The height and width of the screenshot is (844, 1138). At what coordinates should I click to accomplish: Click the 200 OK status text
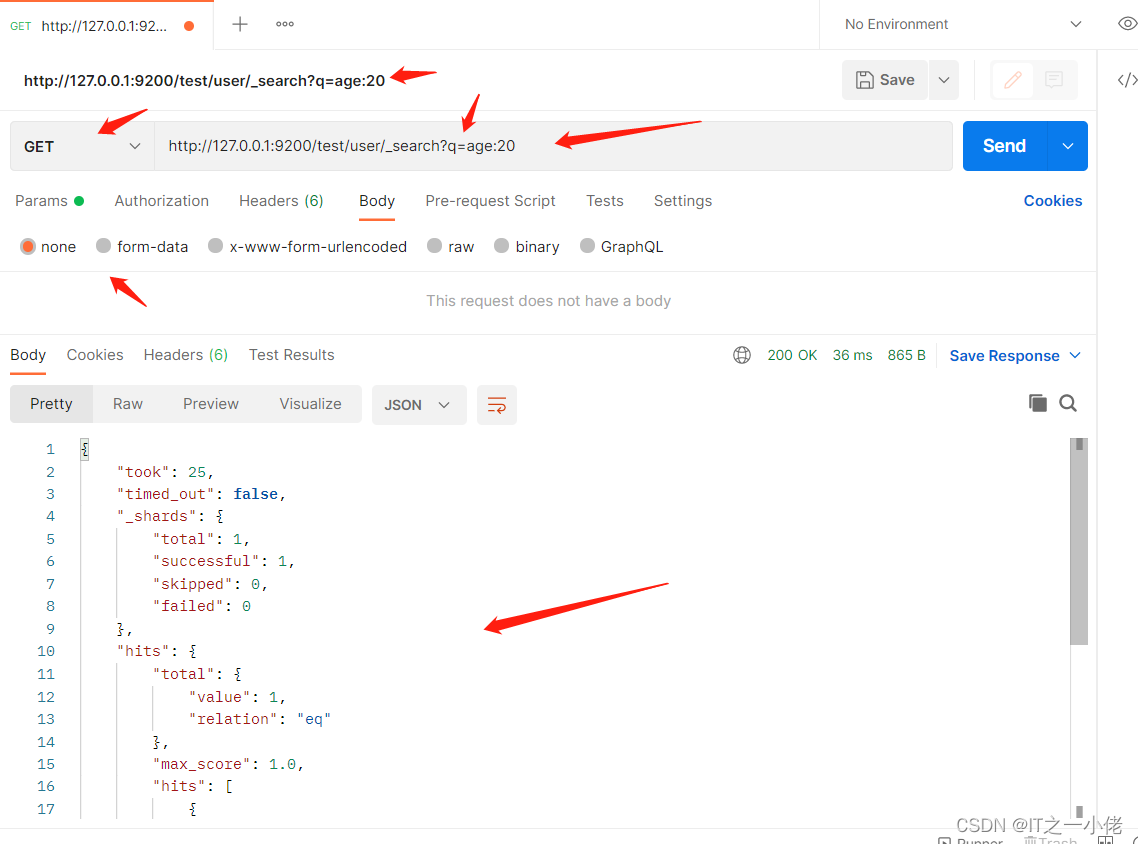(x=792, y=355)
